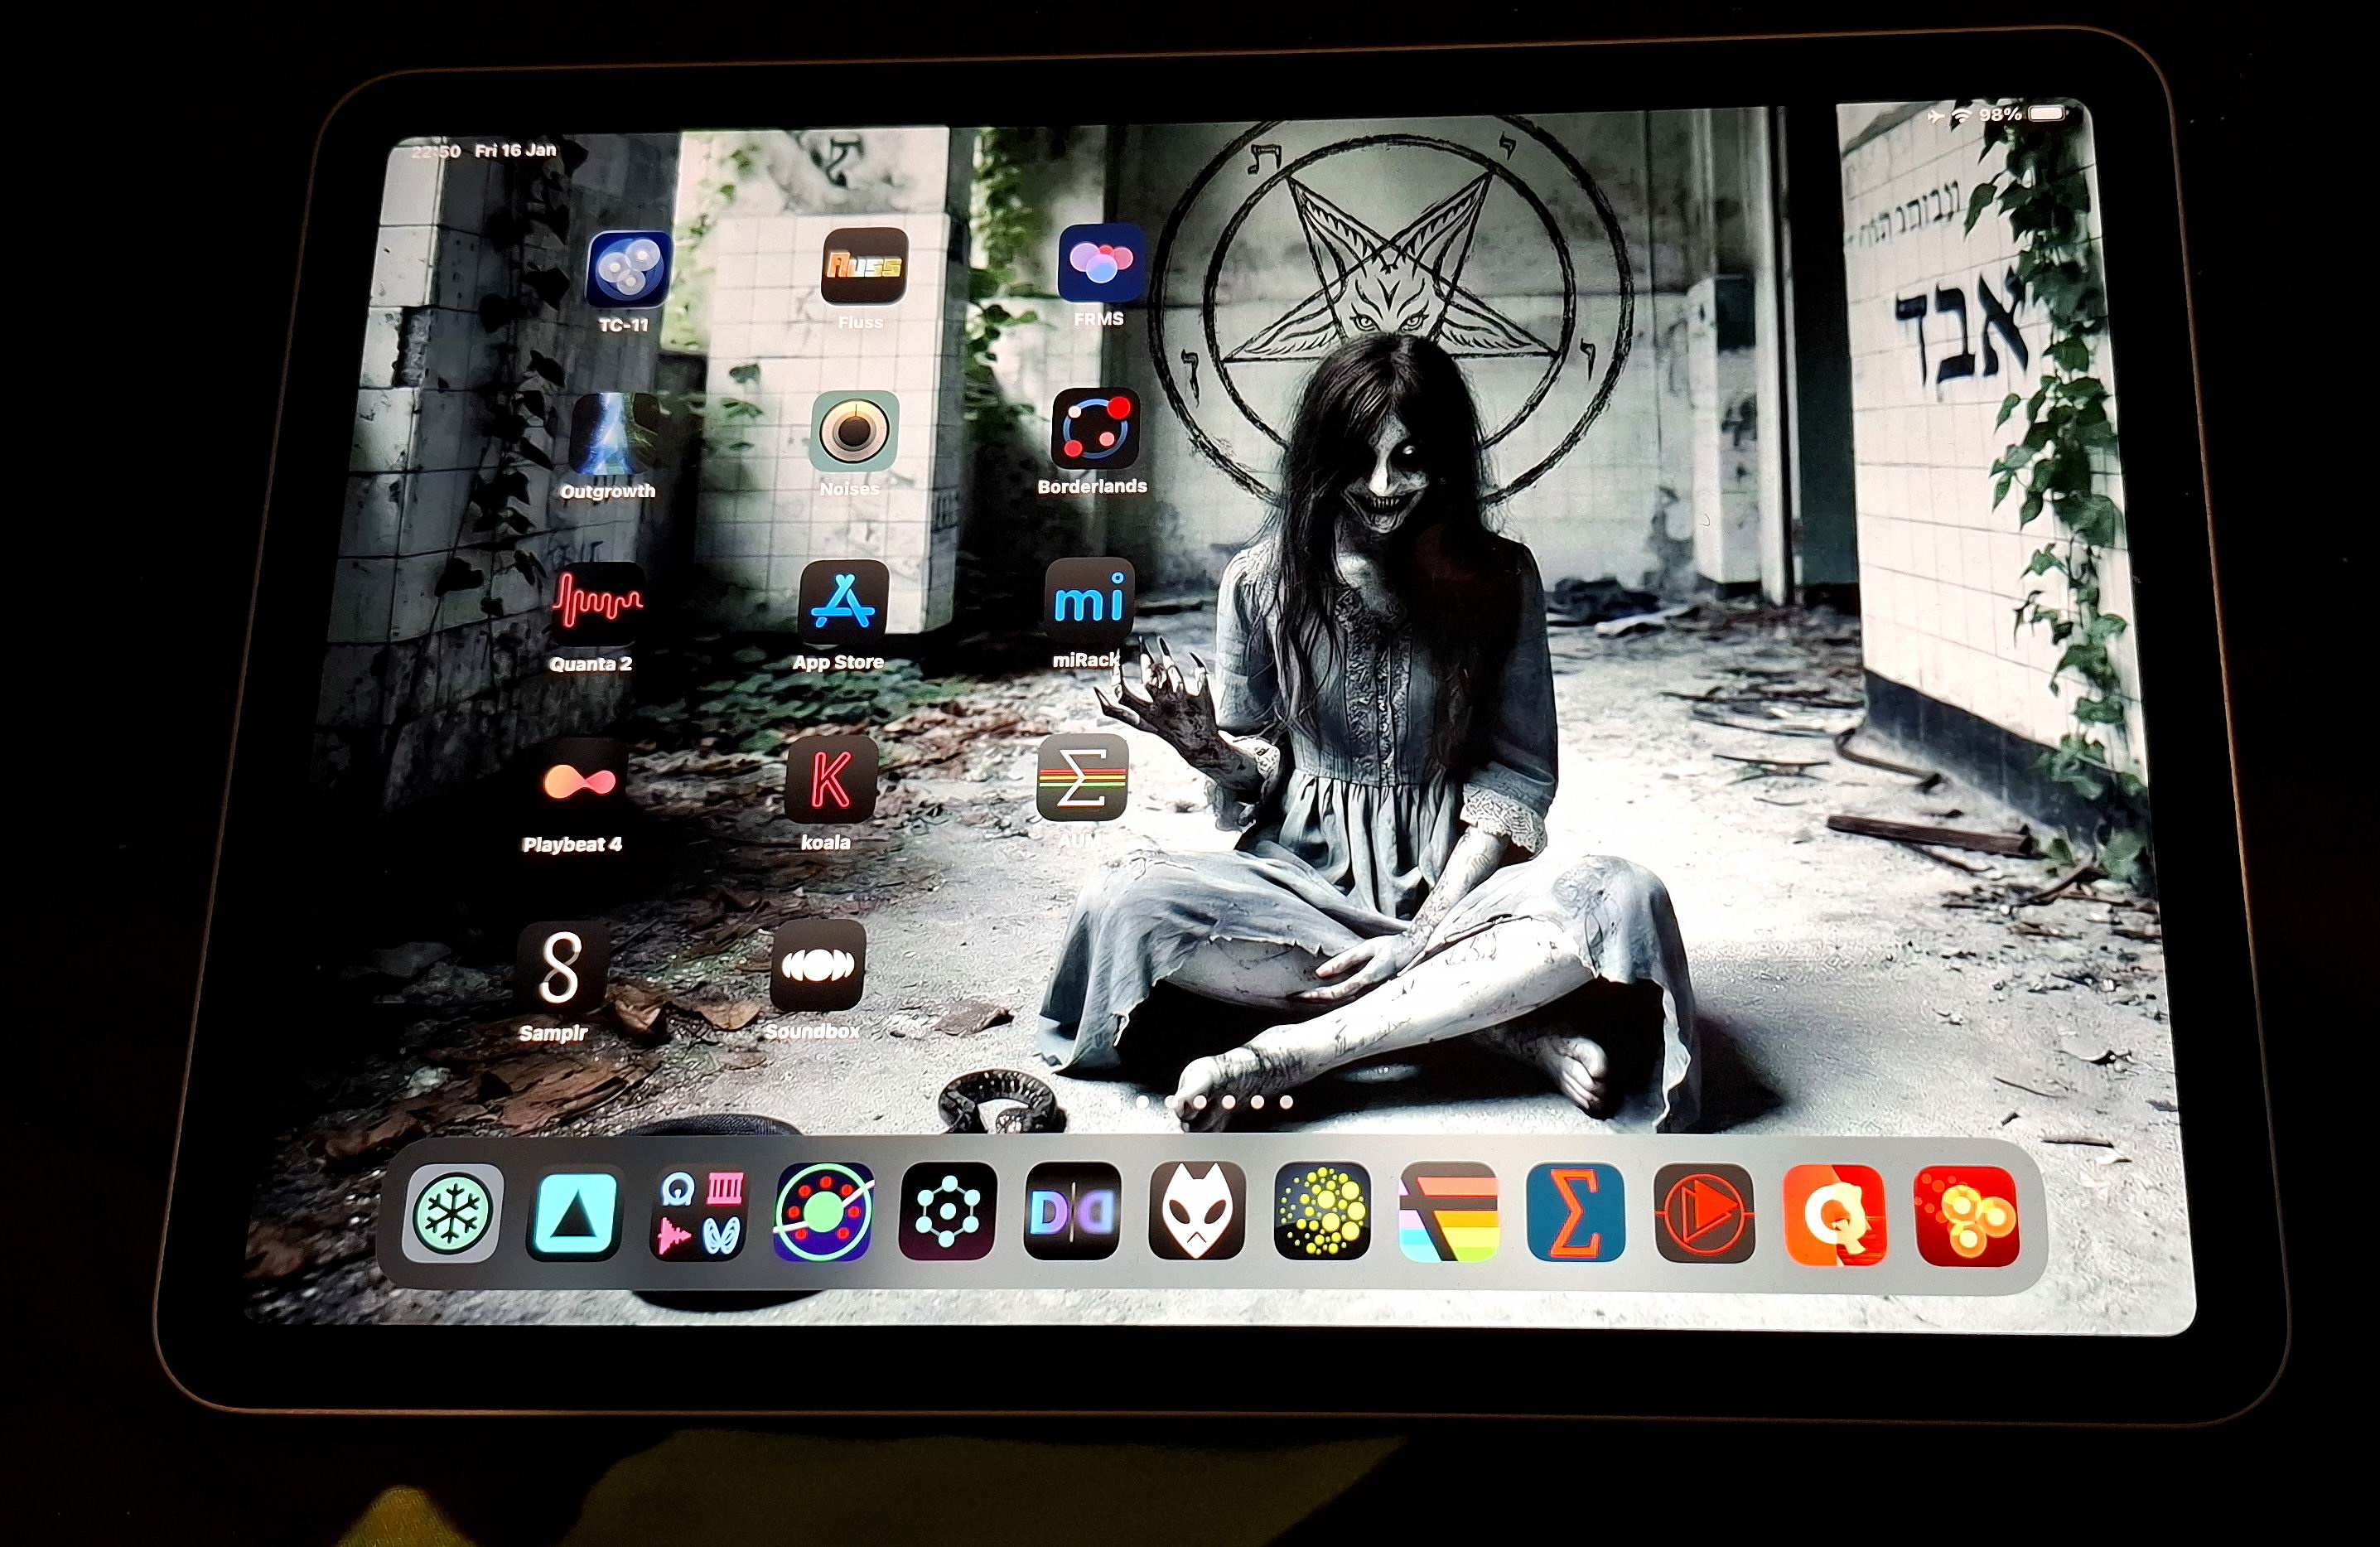Open snowflake icon app in dock
The height and width of the screenshot is (1547, 2380).
[x=453, y=1213]
